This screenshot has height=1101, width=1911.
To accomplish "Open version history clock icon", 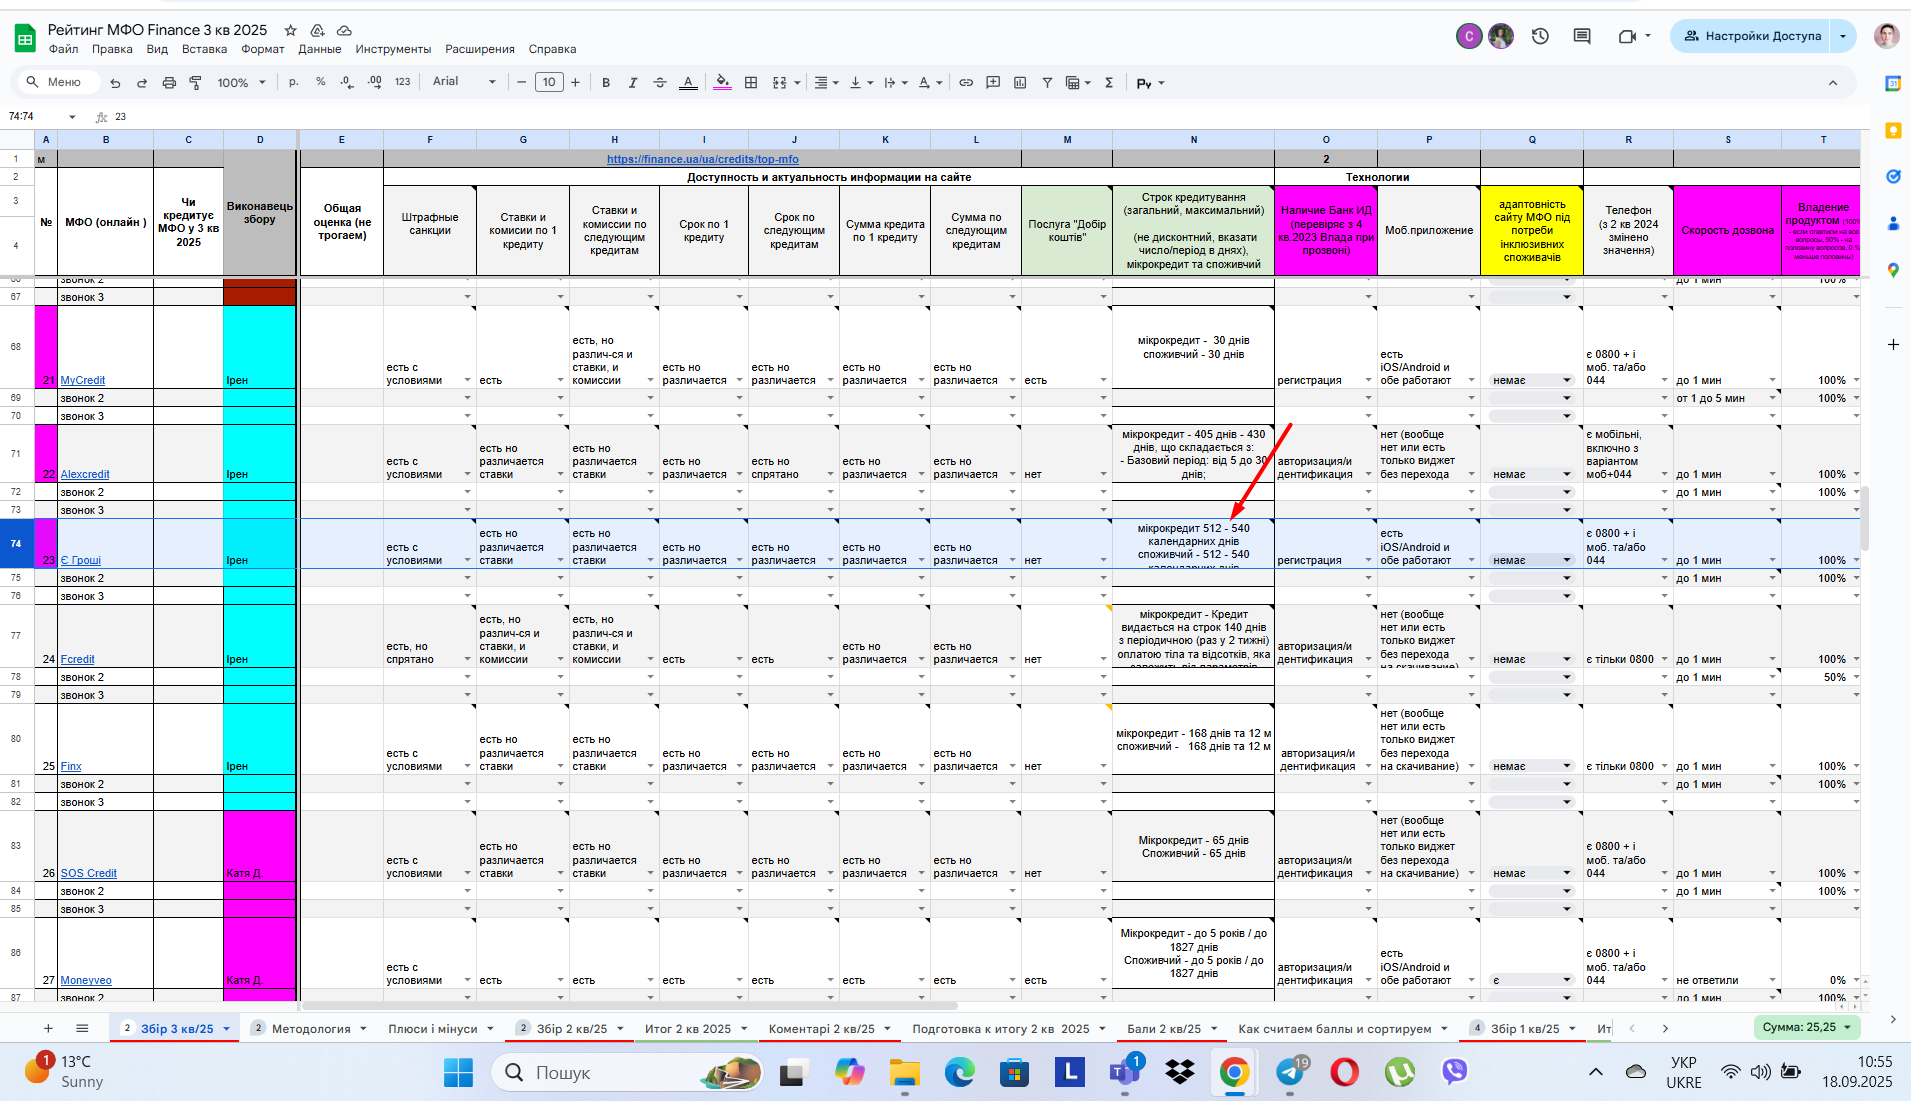I will pyautogui.click(x=1540, y=36).
